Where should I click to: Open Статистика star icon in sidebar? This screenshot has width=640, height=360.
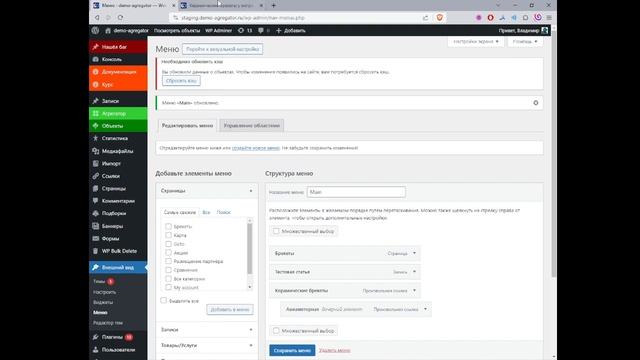[x=96, y=138]
